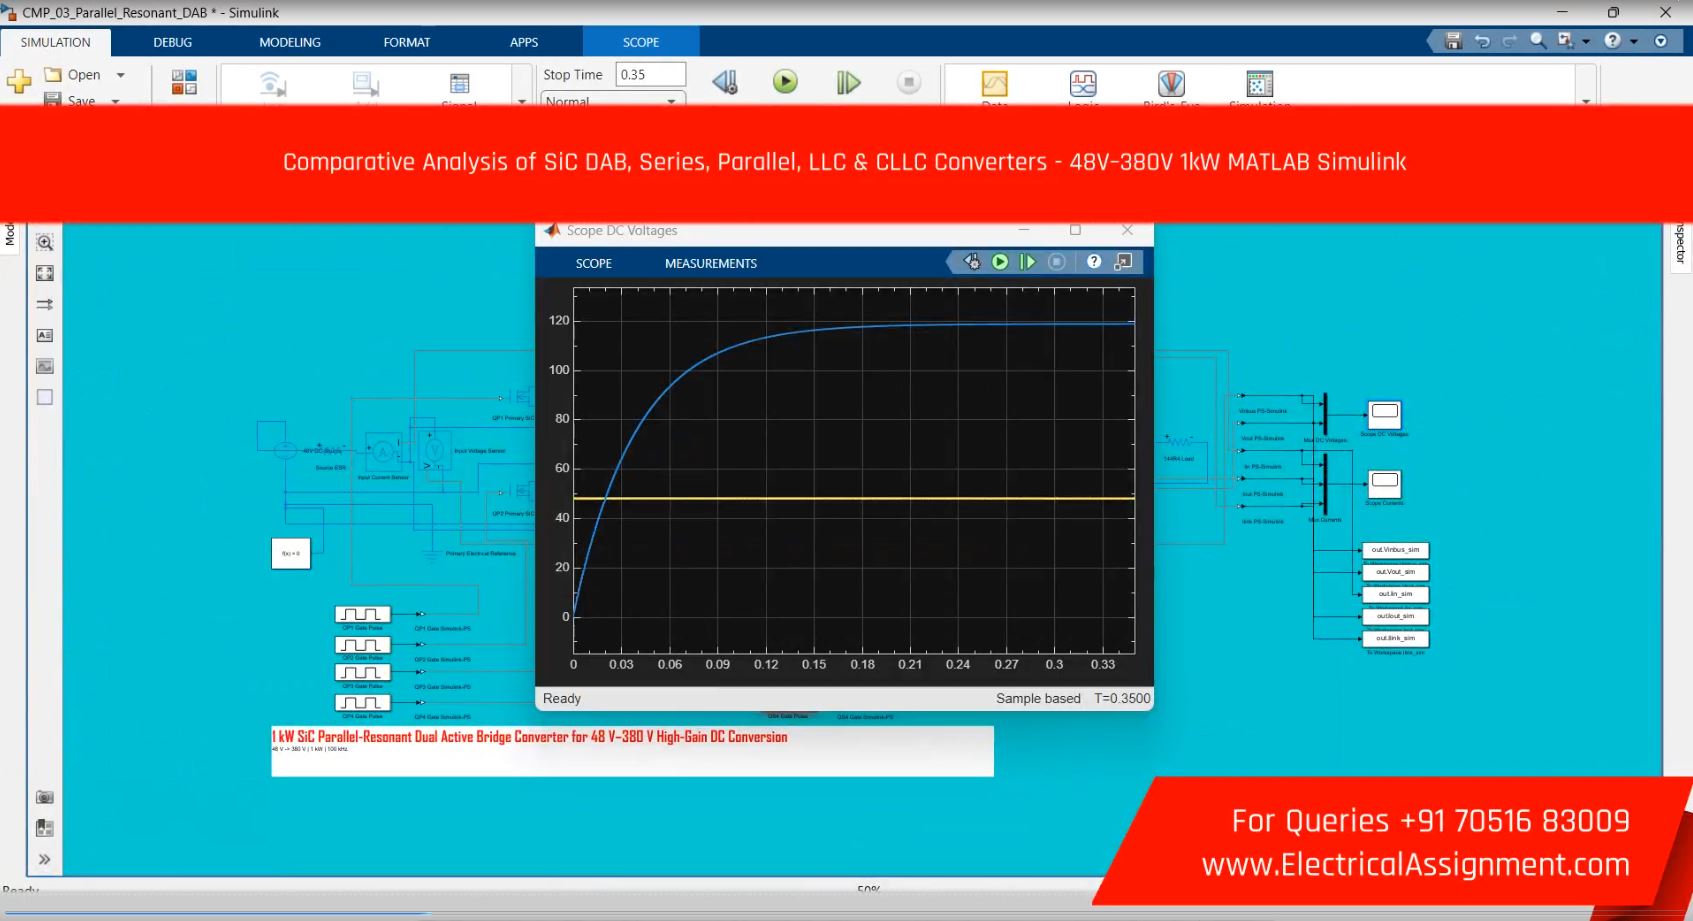Expand the hidden palette chevrons at bottom left
Image resolution: width=1693 pixels, height=921 pixels.
coord(45,859)
